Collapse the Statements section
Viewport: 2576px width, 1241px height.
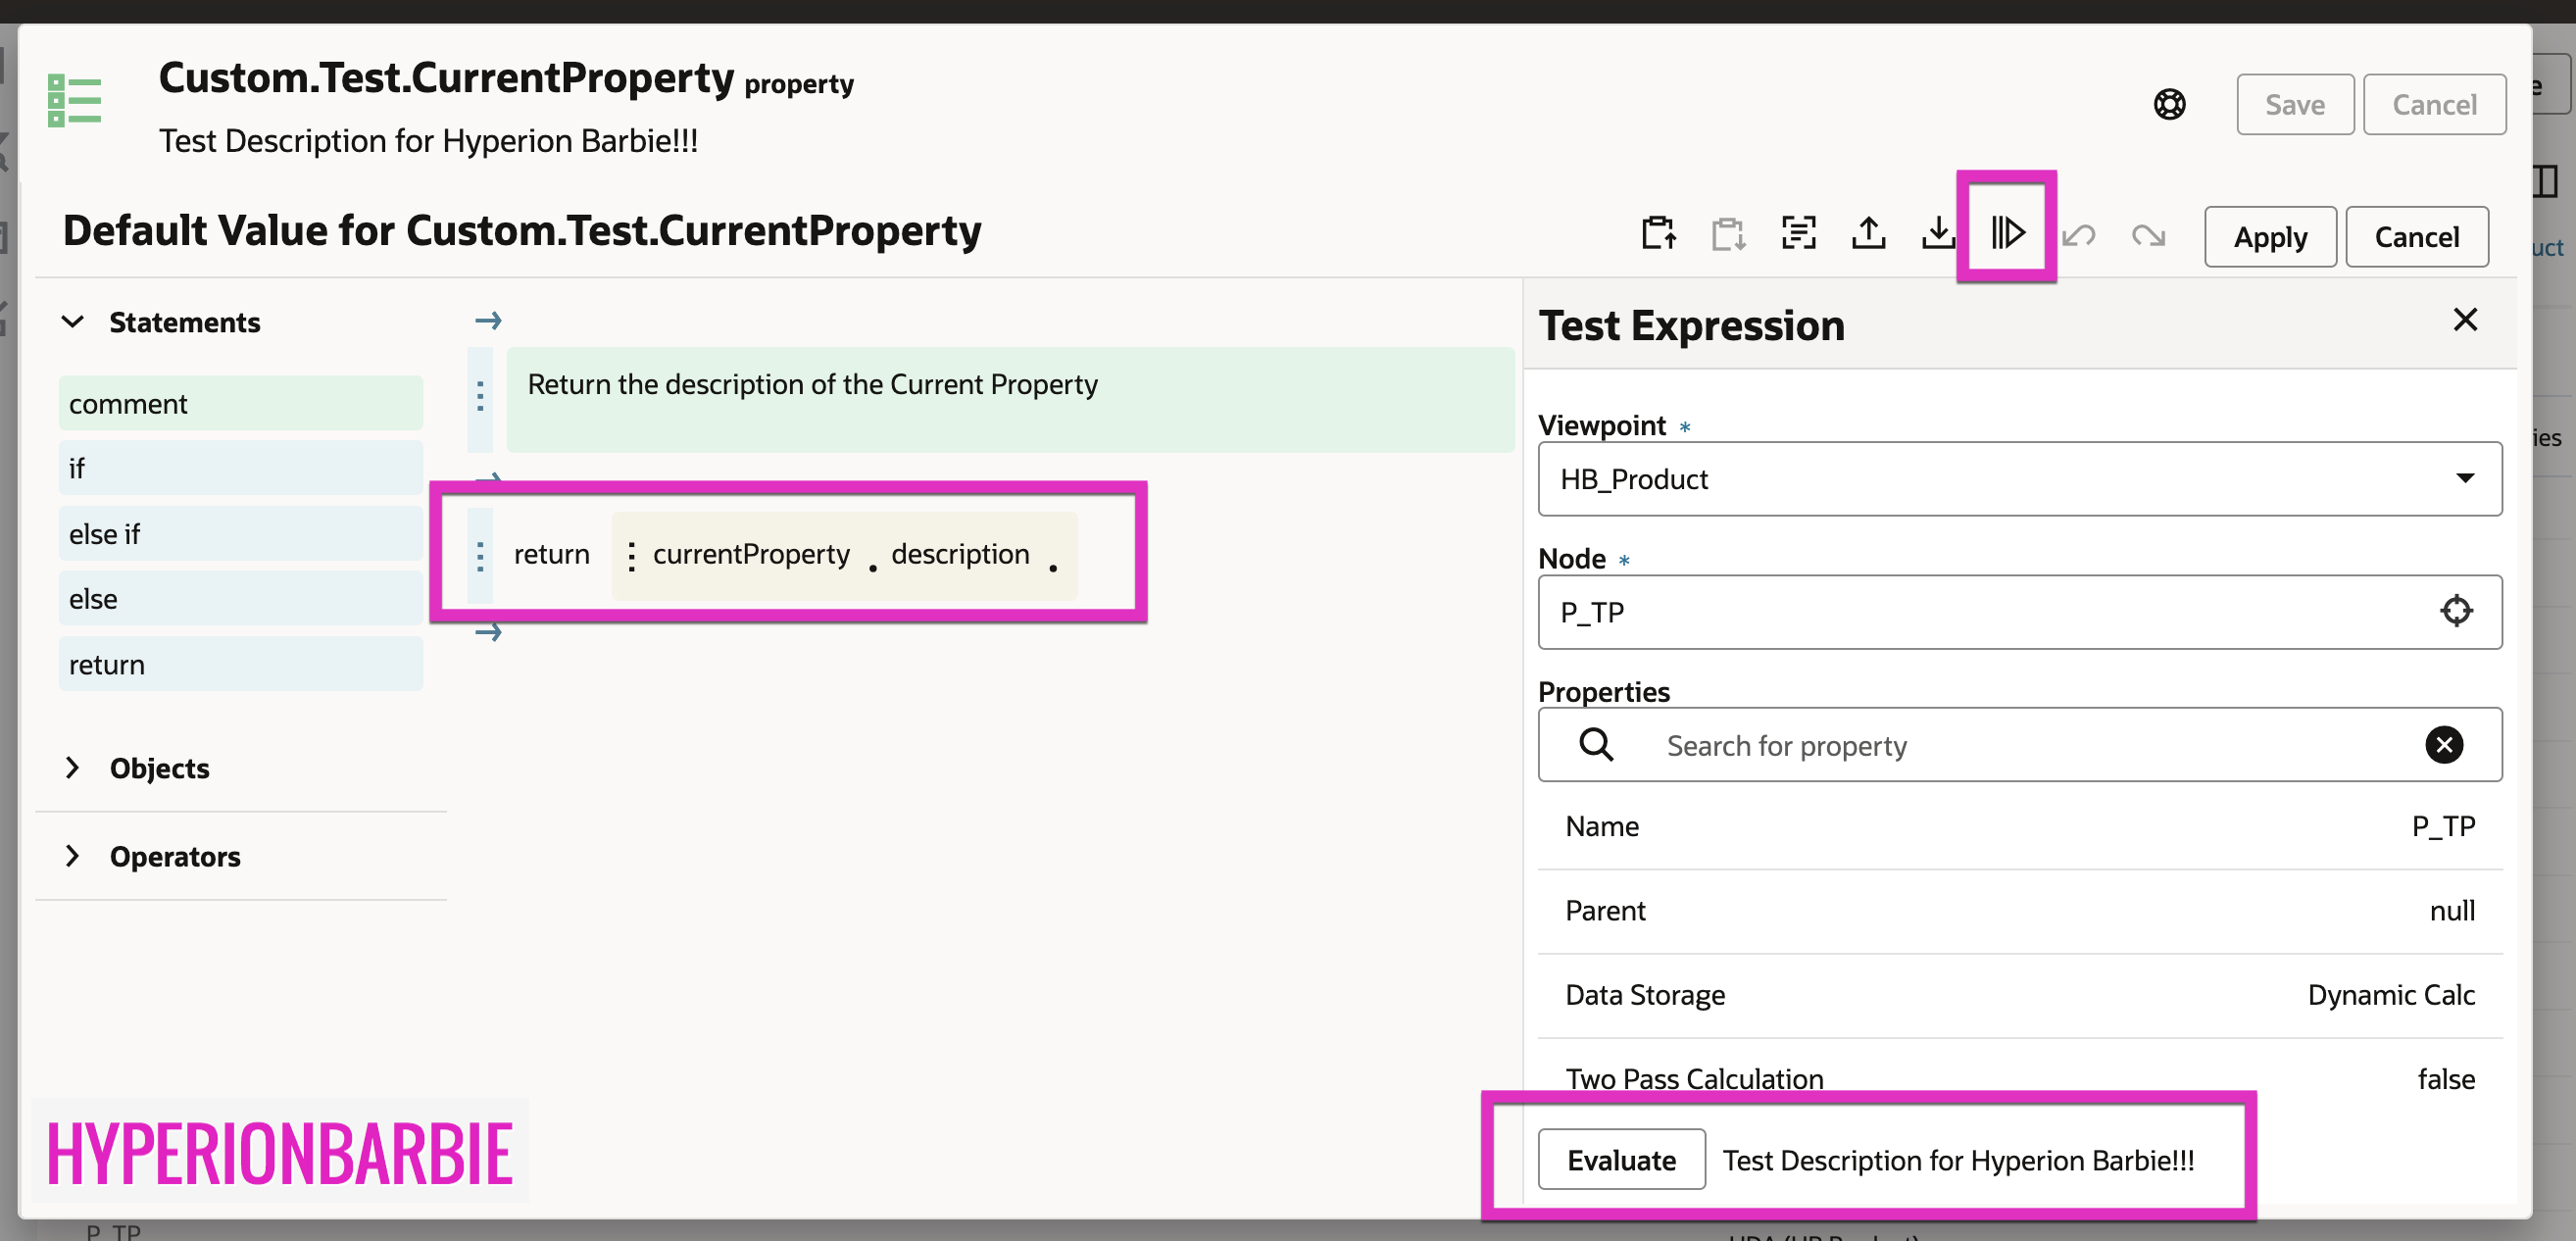(73, 322)
